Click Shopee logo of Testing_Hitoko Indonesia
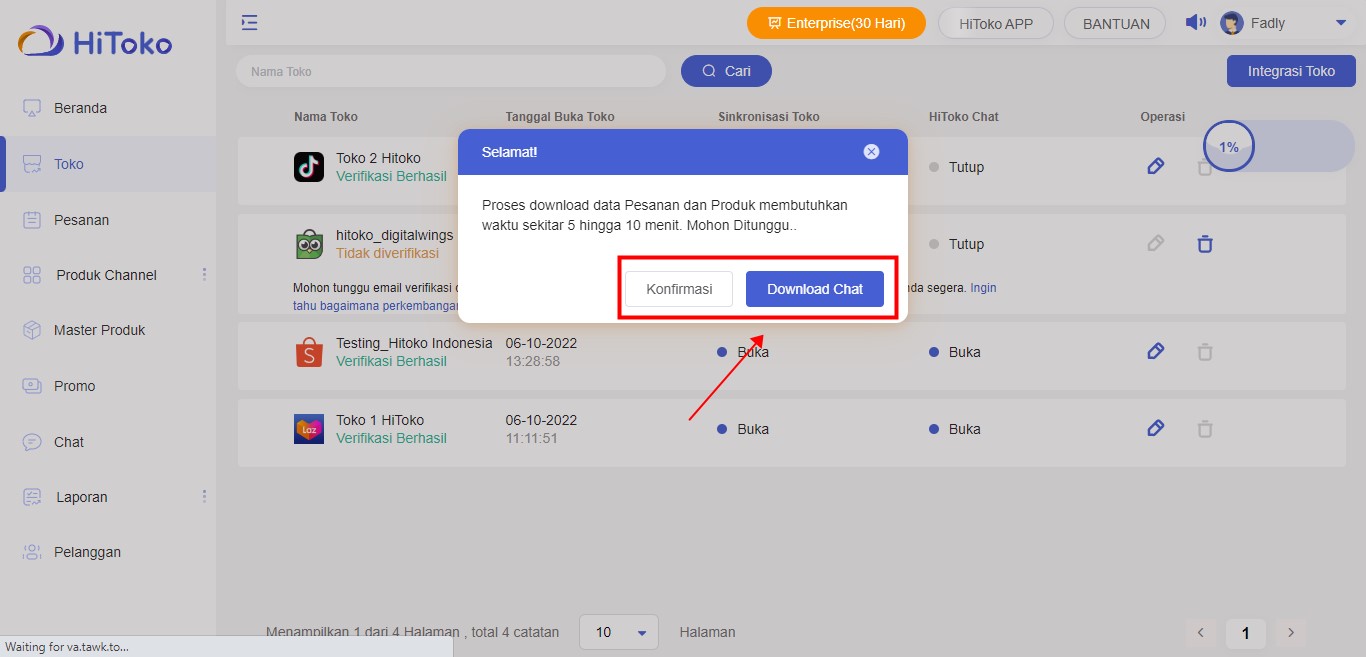 click(309, 352)
